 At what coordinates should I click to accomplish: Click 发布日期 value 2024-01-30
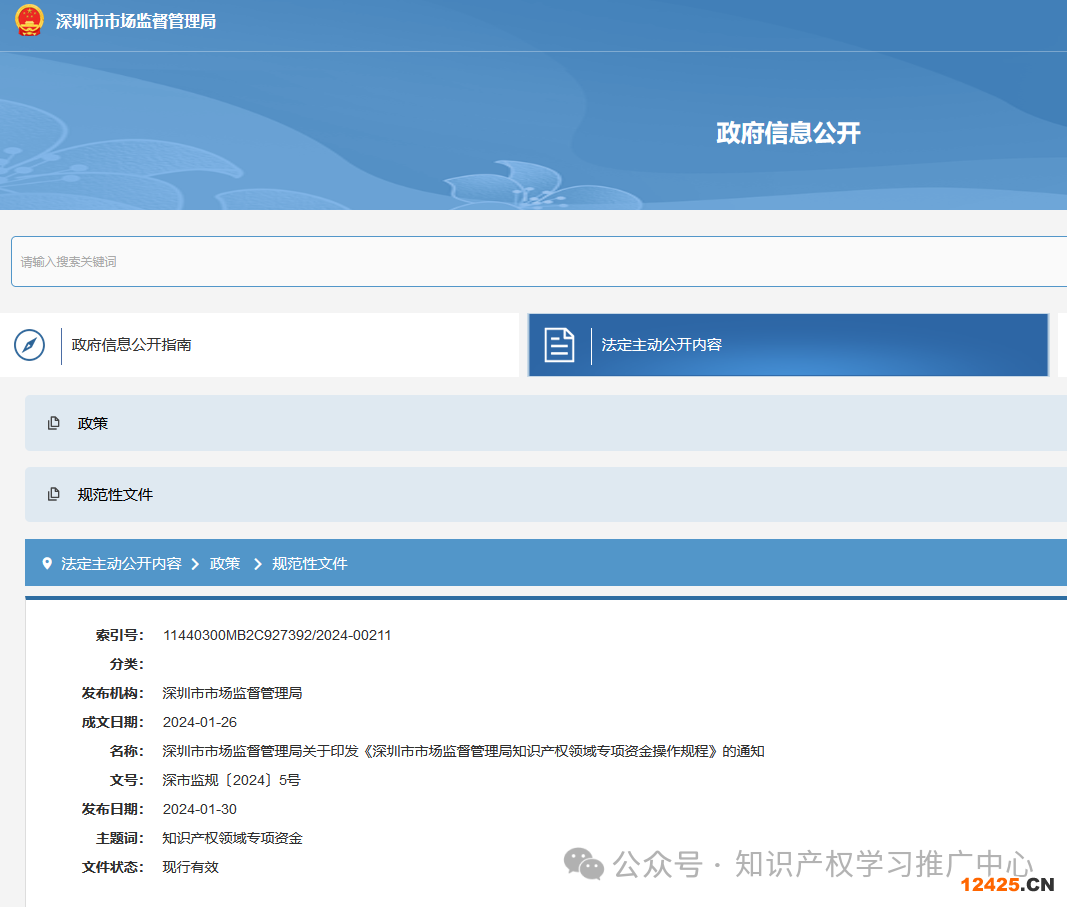[199, 809]
